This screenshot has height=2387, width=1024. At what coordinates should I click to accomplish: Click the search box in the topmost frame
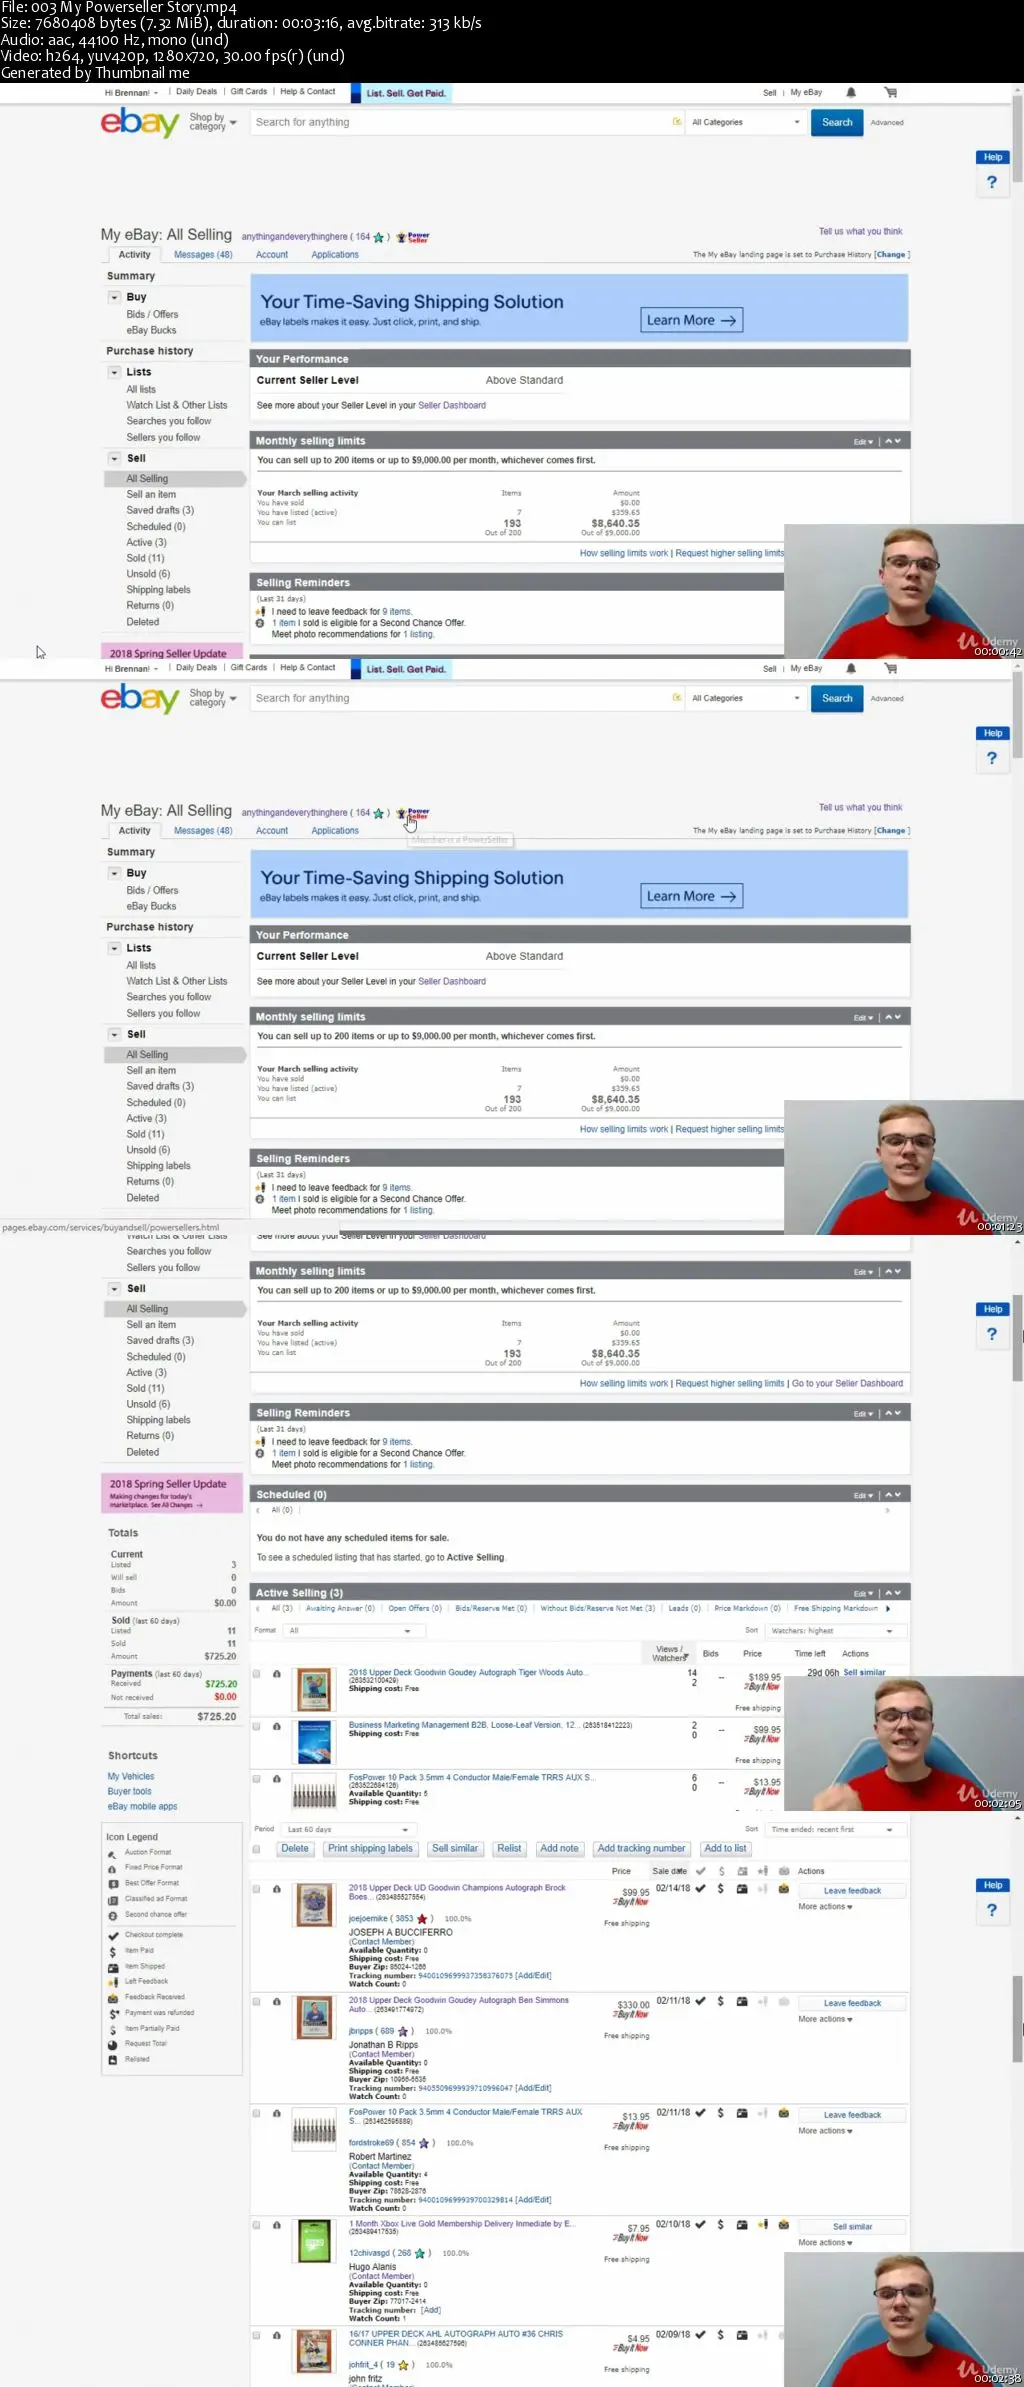(x=466, y=122)
